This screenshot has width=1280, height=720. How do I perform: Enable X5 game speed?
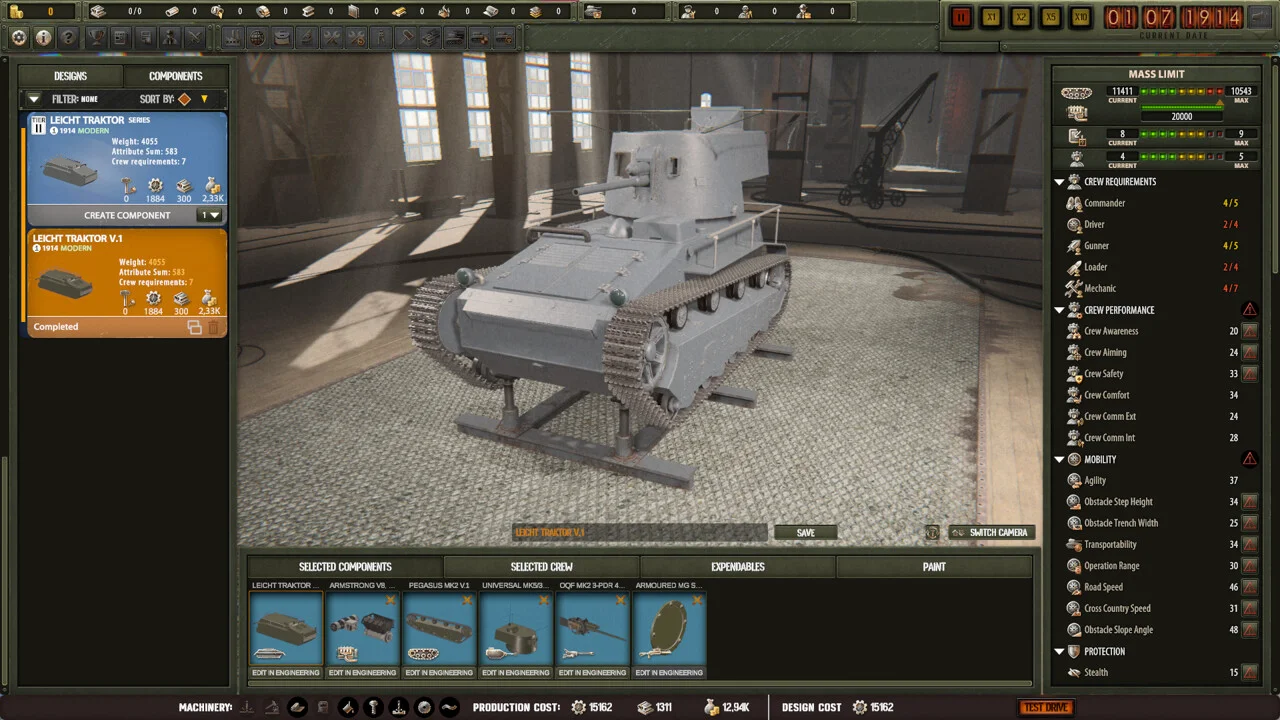click(1051, 17)
